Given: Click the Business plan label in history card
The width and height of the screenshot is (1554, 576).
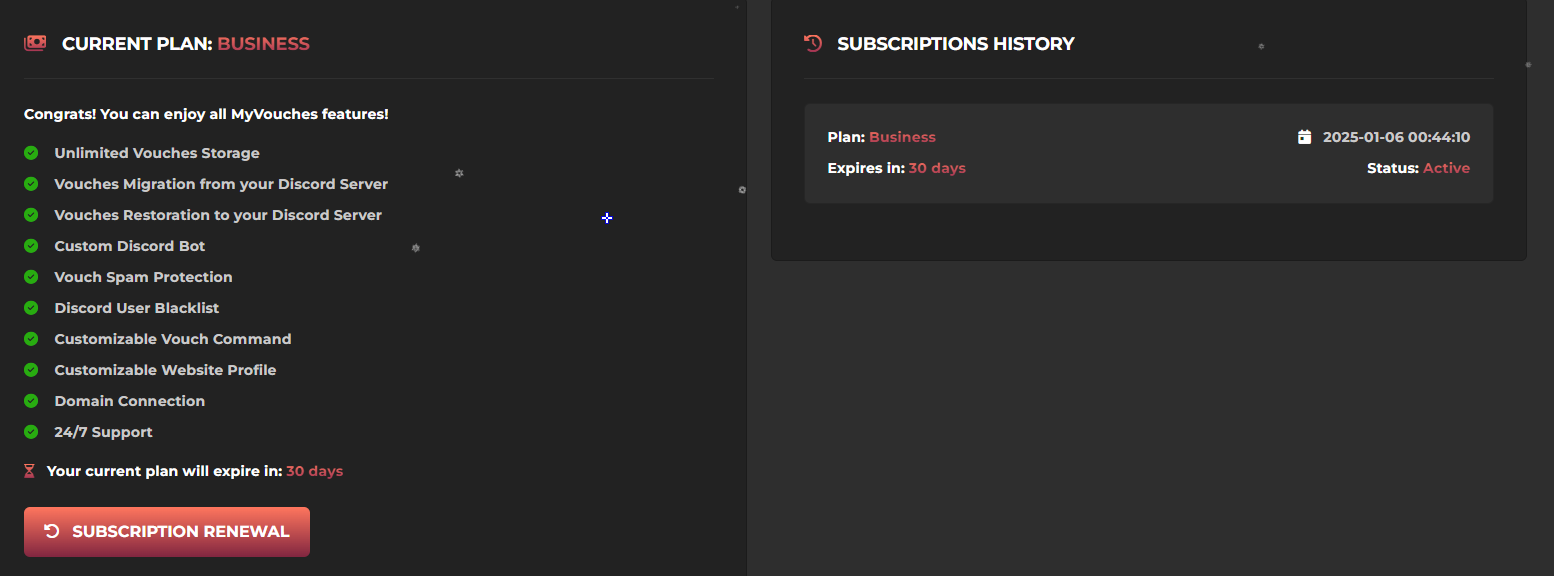Looking at the screenshot, I should pyautogui.click(x=902, y=137).
